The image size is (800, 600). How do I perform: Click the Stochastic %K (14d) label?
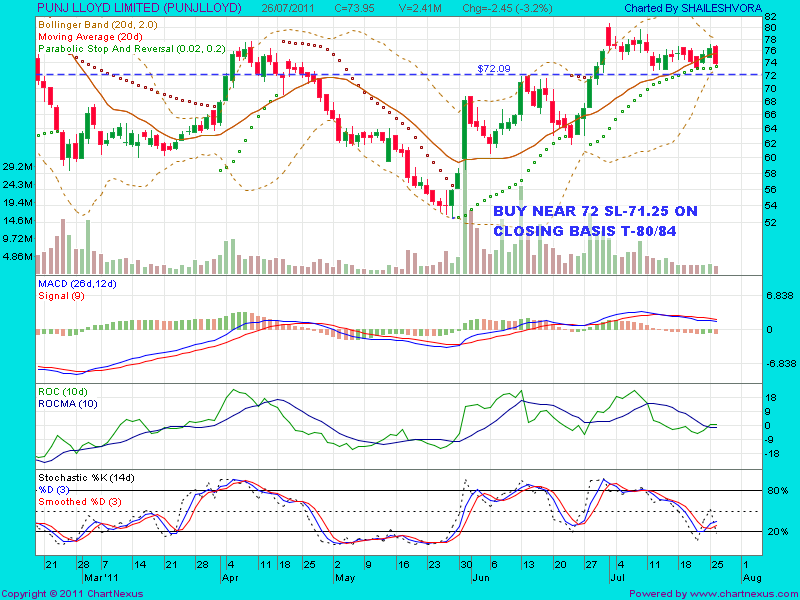(85, 478)
